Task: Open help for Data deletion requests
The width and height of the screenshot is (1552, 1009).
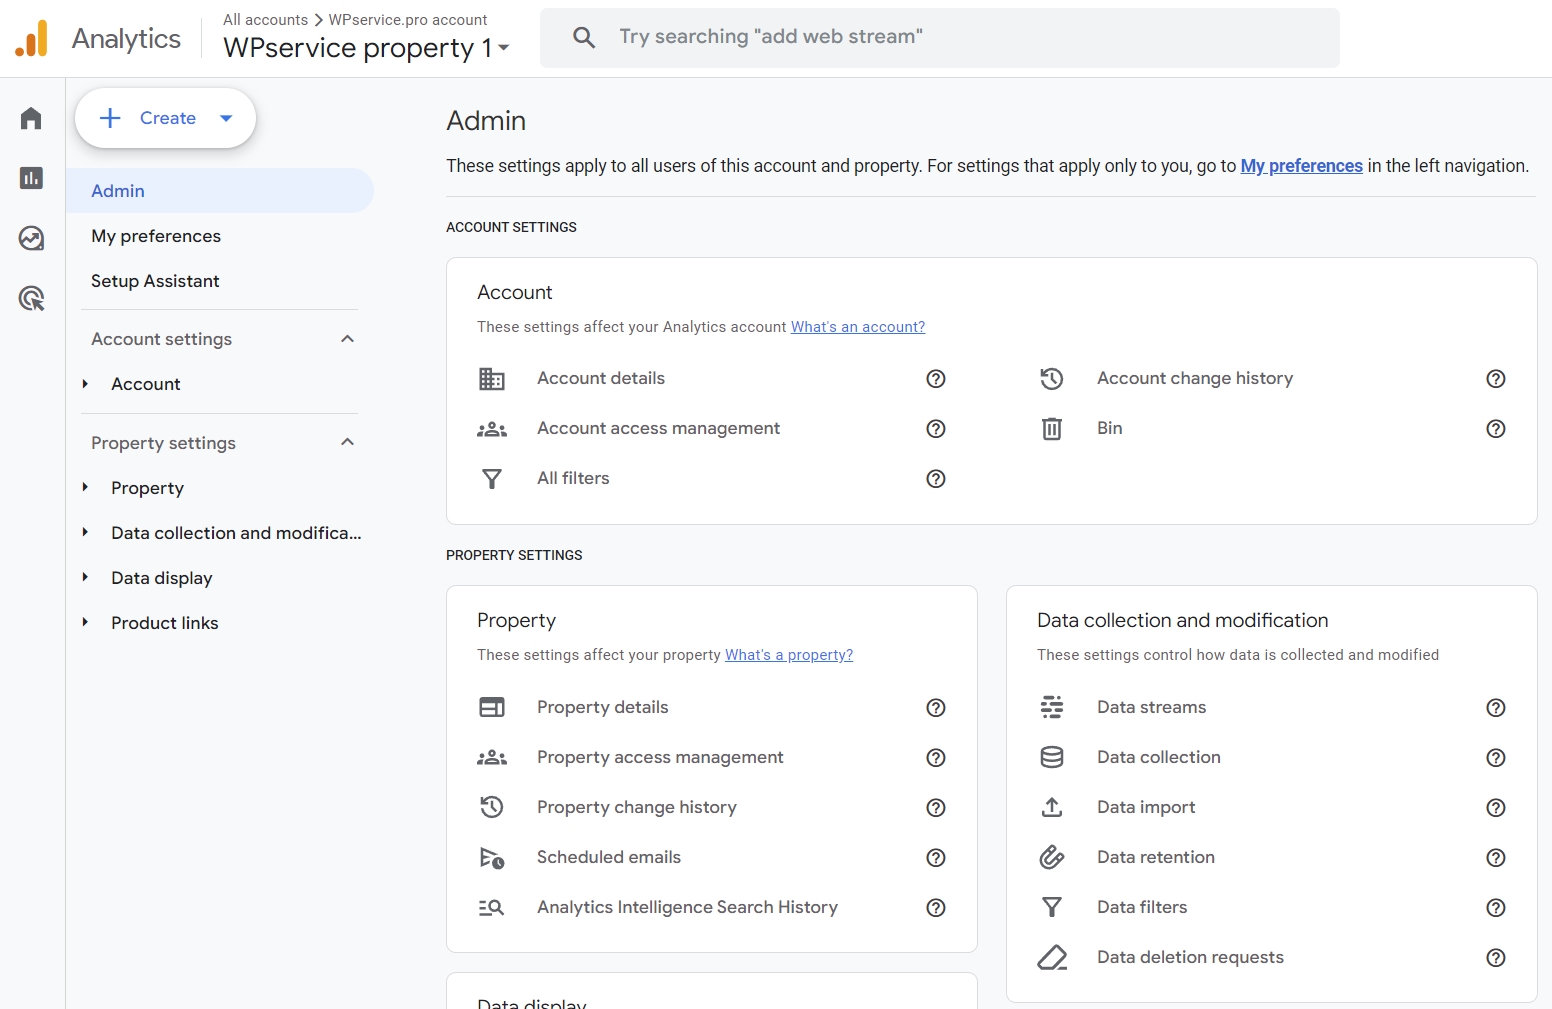Action: pyautogui.click(x=1496, y=958)
